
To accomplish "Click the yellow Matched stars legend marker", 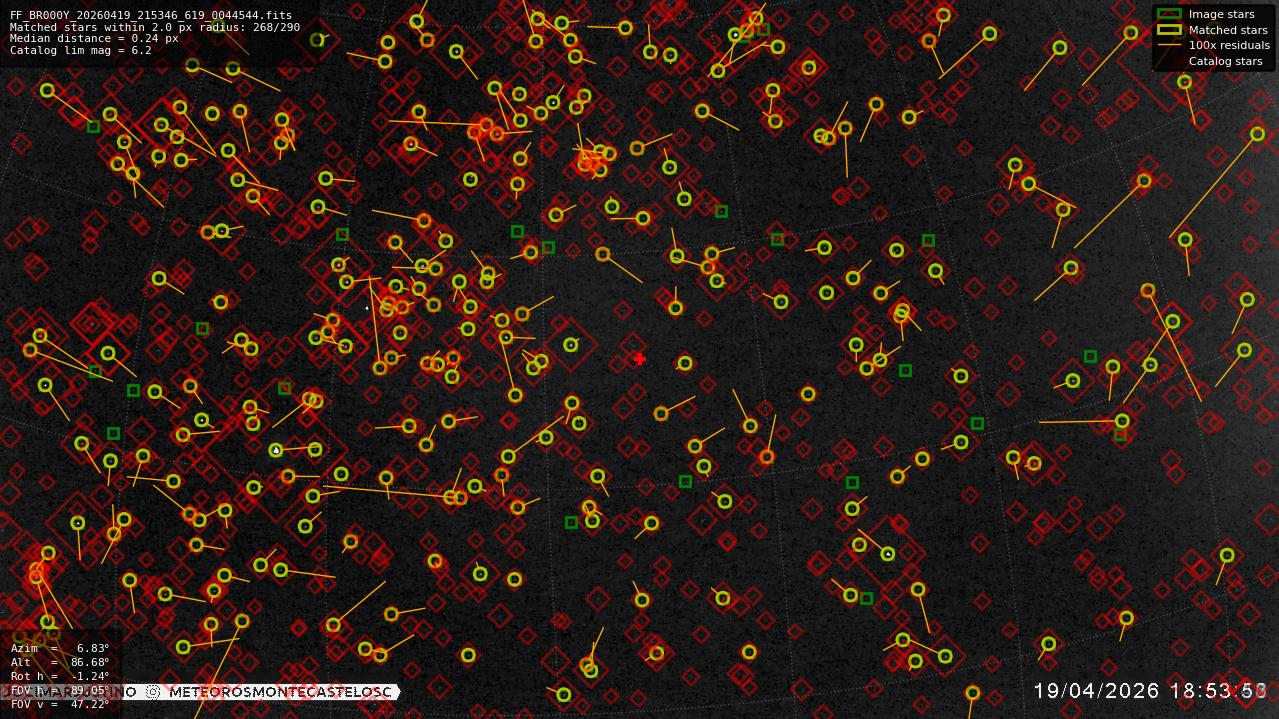I will [1169, 30].
